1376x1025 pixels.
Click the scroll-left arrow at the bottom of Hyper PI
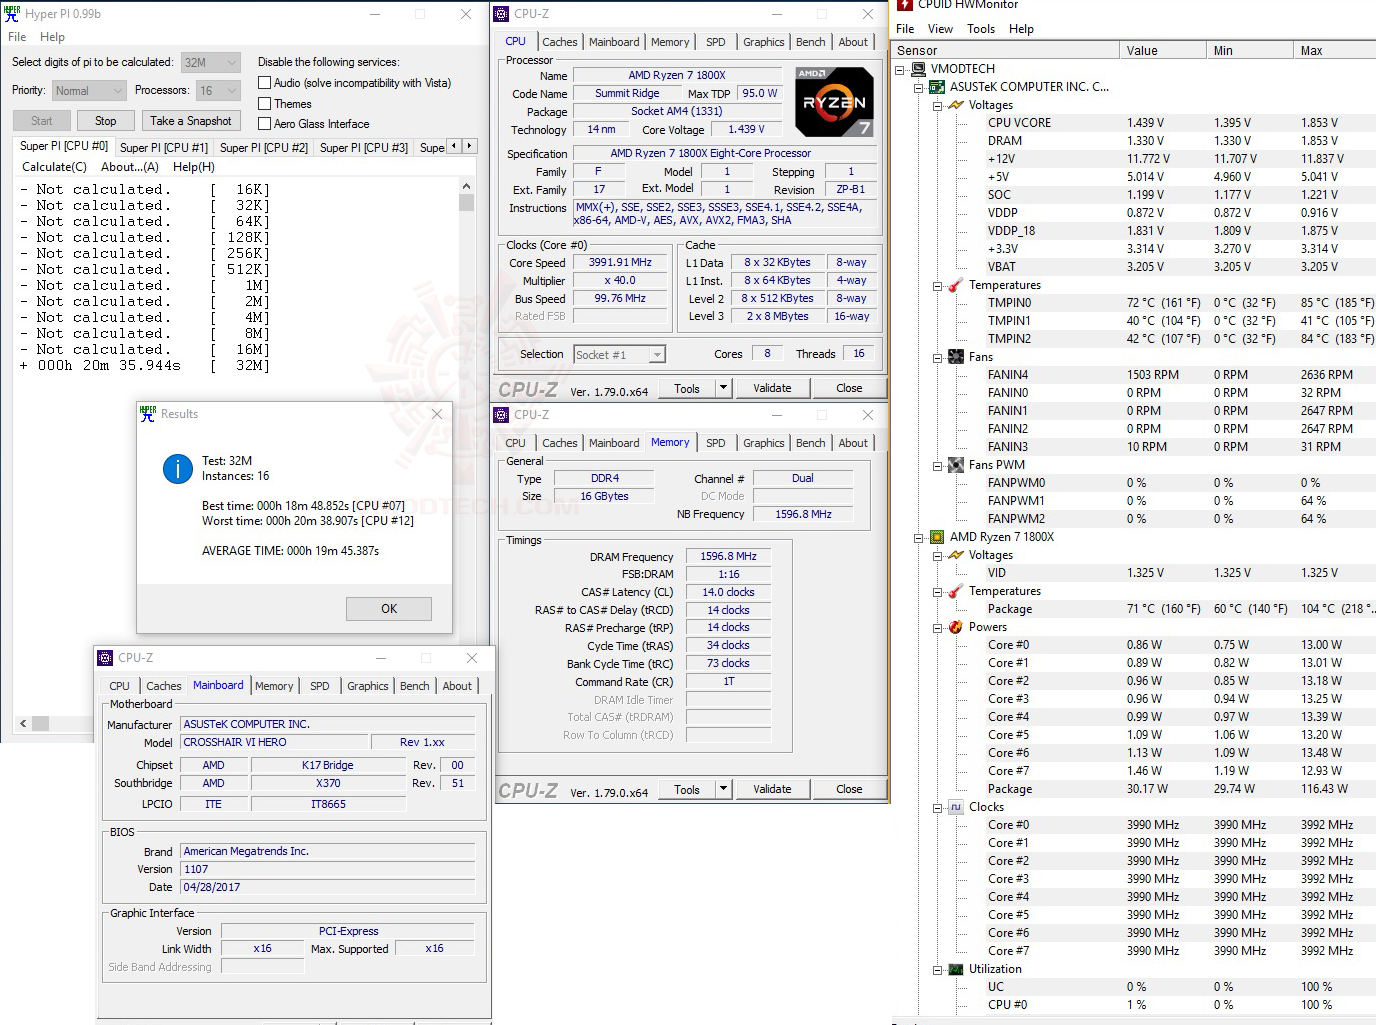pos(23,722)
